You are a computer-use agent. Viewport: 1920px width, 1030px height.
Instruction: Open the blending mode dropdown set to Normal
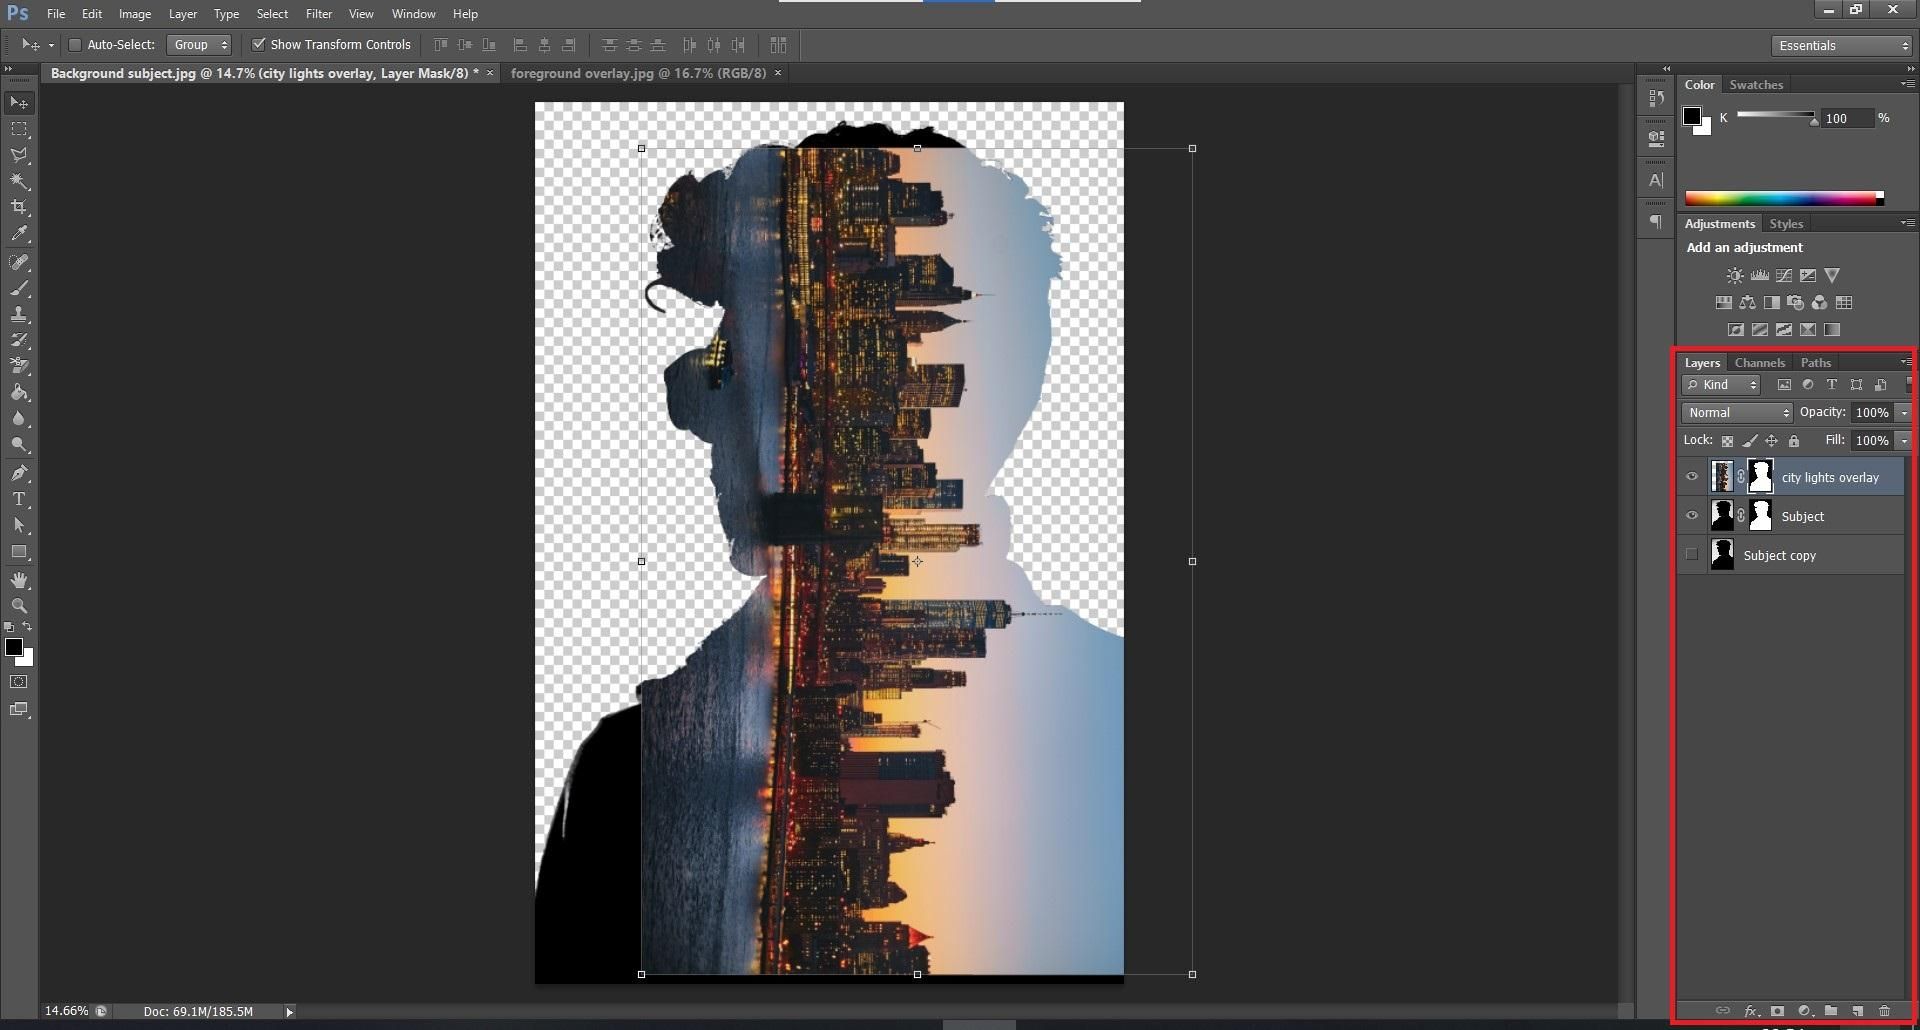[x=1736, y=412]
